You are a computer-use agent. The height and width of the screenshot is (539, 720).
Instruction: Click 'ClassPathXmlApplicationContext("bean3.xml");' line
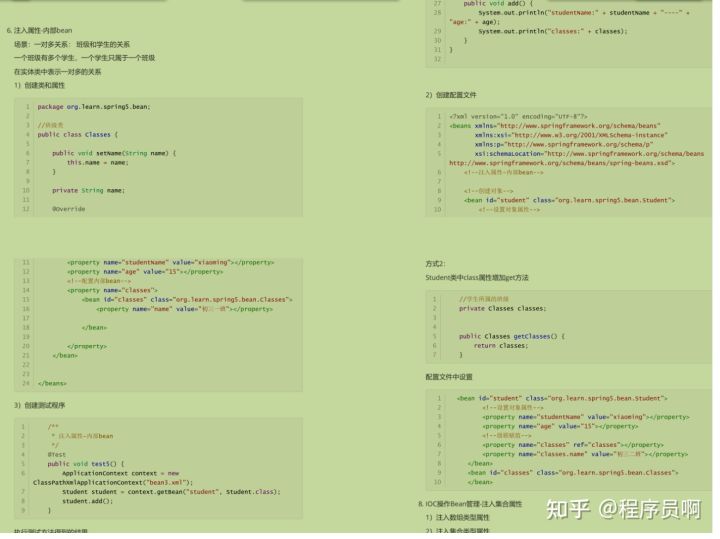click(113, 483)
